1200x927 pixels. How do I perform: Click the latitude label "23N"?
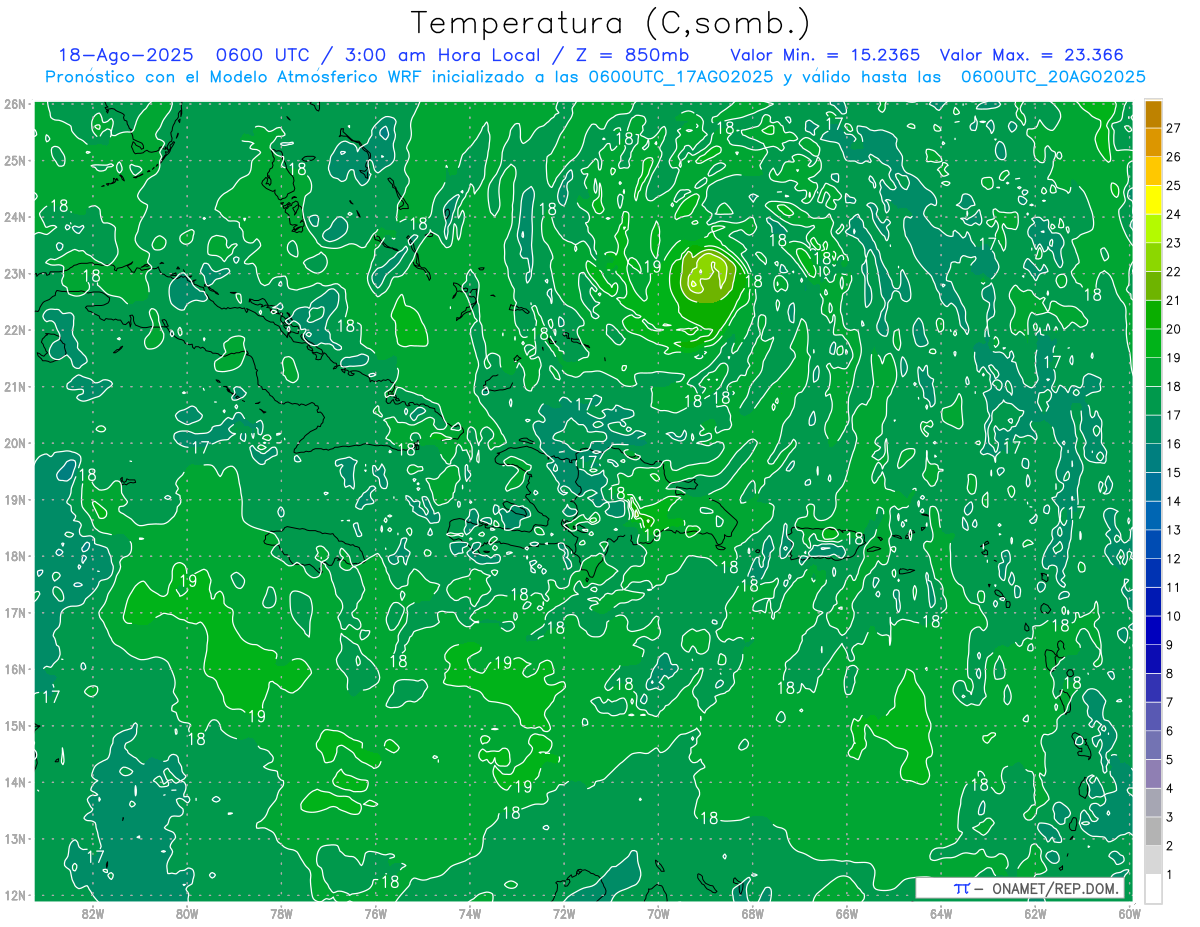click(x=15, y=274)
